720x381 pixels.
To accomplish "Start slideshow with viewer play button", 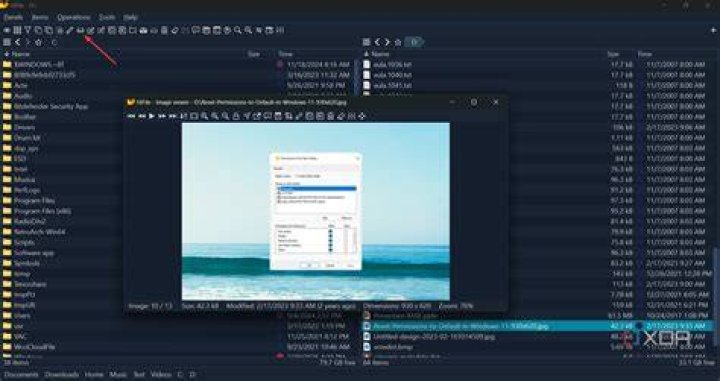I will pos(152,116).
